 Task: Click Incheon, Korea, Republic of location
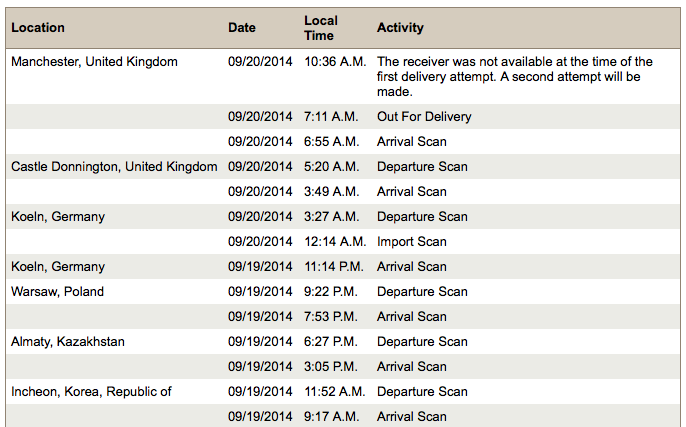(x=91, y=392)
